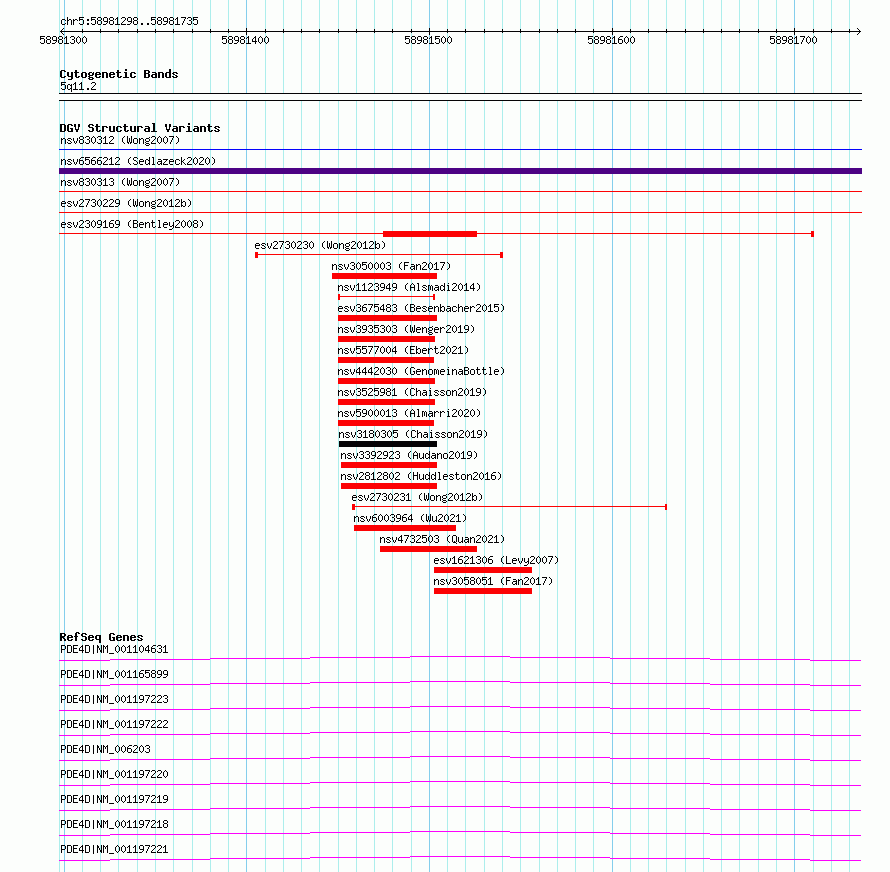
Task: Select the 5q11.2 cytogenetic band label
Action: [x=78, y=86]
